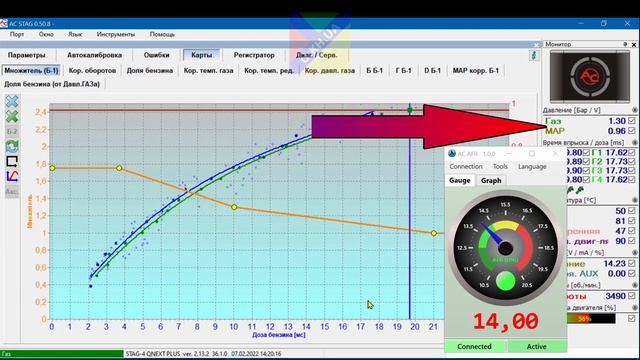Collapse the Время впрыска / доза section
Image resolution: width=640 pixels, height=360 pixels.
(635, 143)
